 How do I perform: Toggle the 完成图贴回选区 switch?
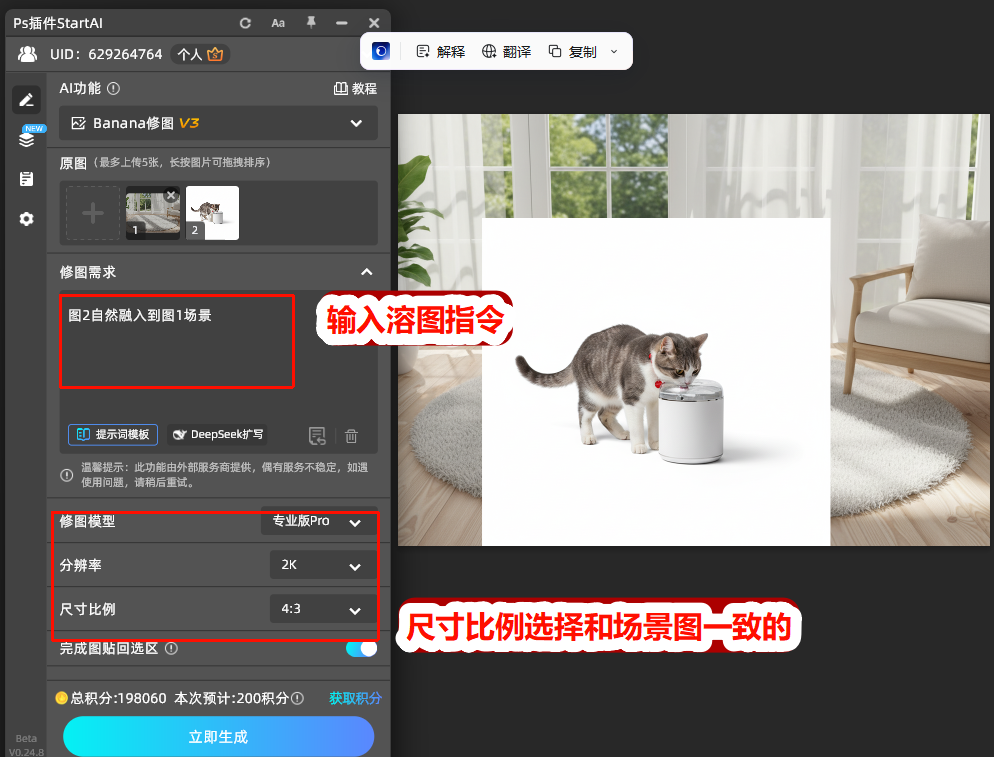tap(361, 649)
